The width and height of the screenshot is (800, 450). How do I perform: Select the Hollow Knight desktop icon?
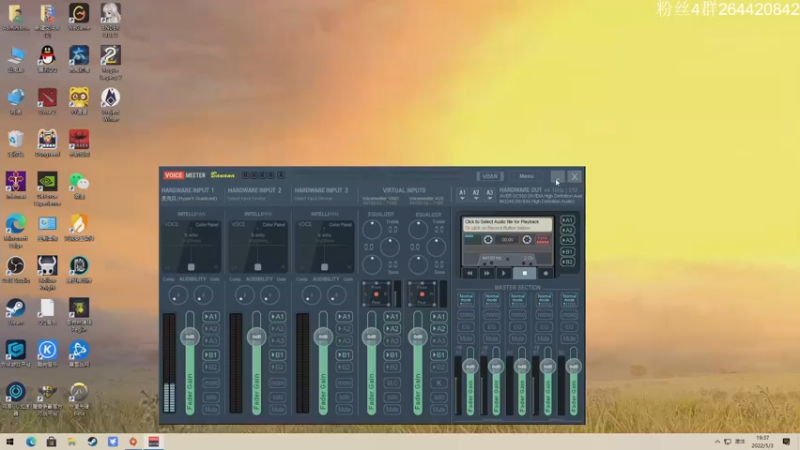[x=47, y=273]
